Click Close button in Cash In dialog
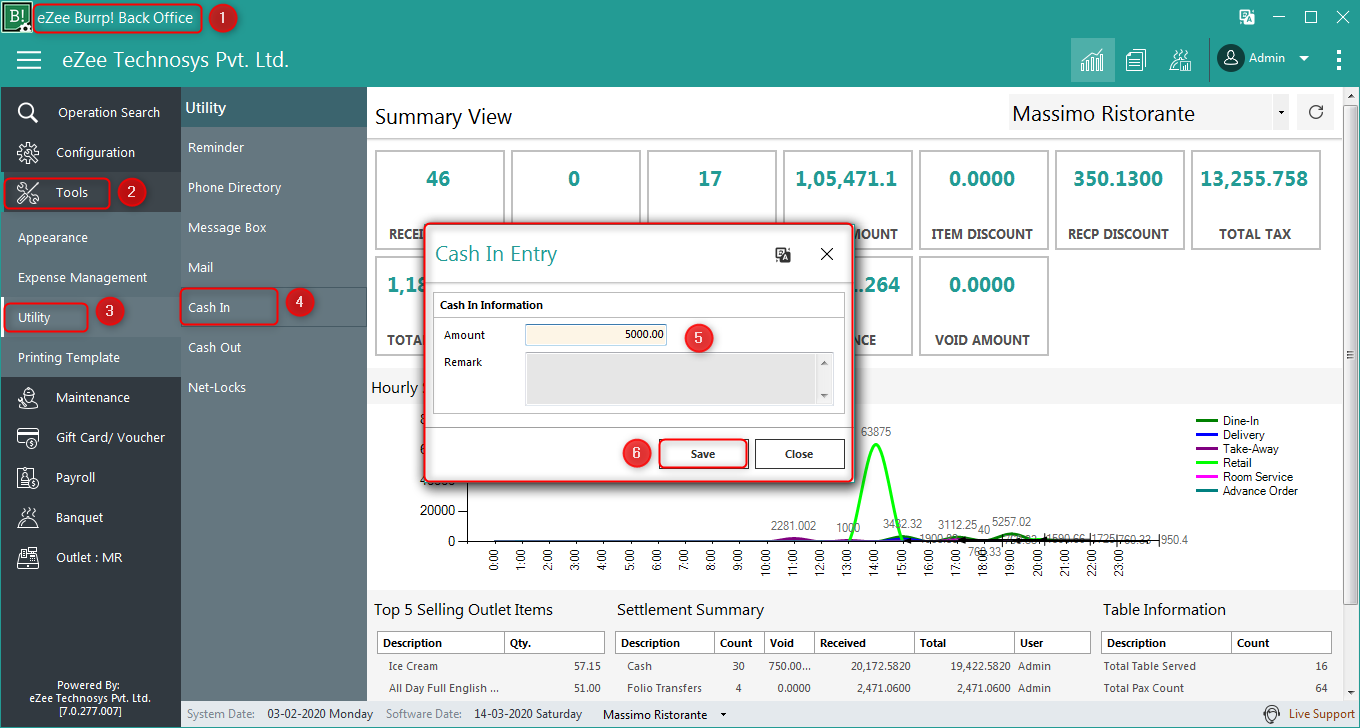Viewport: 1360px width, 728px height. coord(799,454)
